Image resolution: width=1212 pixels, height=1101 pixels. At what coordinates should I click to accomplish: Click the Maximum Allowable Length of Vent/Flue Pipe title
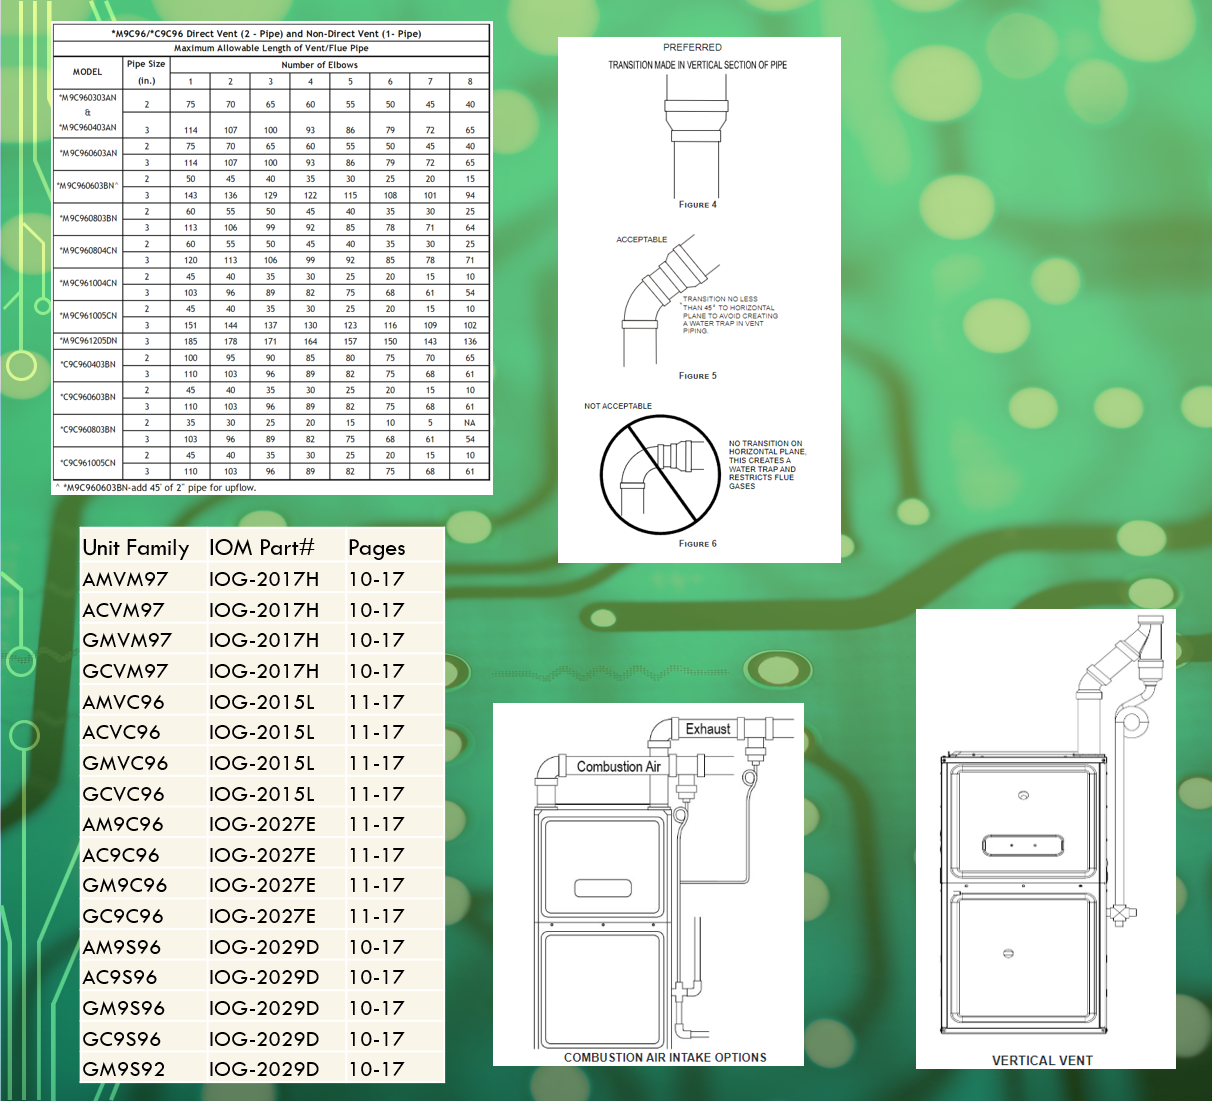coord(271,48)
